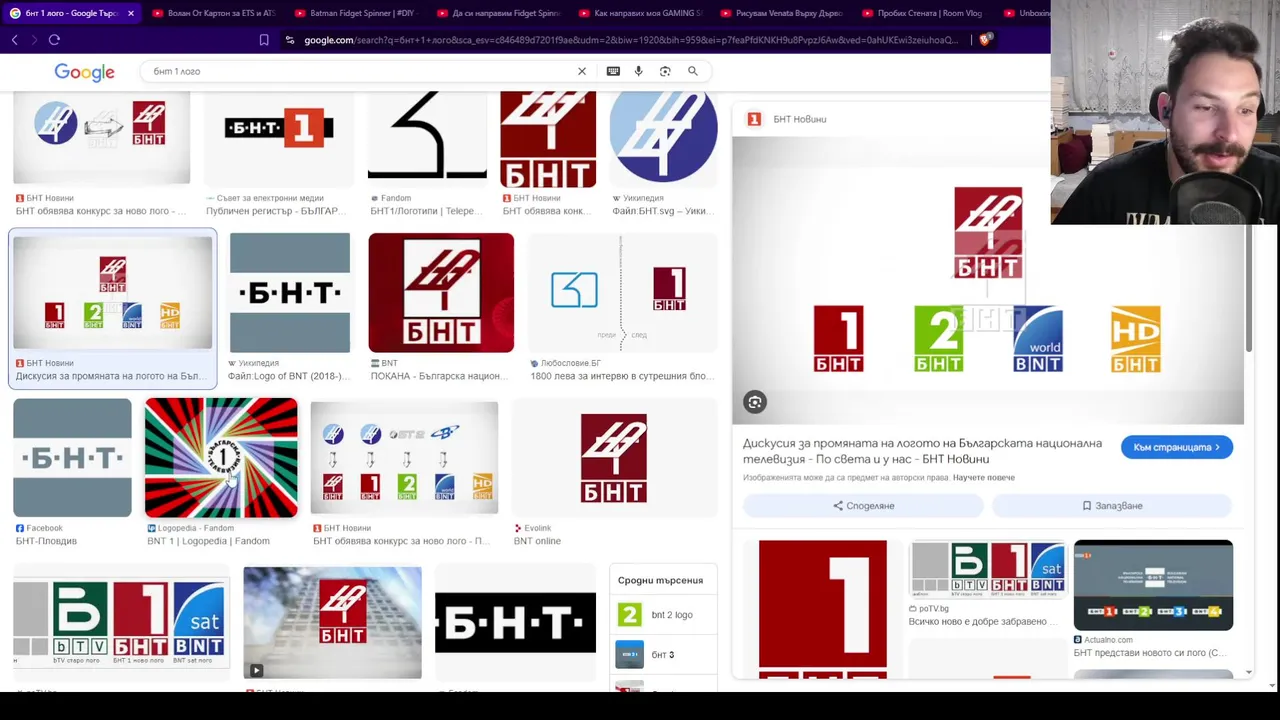Open the Публичен регистър БНТ 1 thumbnail

click(x=278, y=138)
